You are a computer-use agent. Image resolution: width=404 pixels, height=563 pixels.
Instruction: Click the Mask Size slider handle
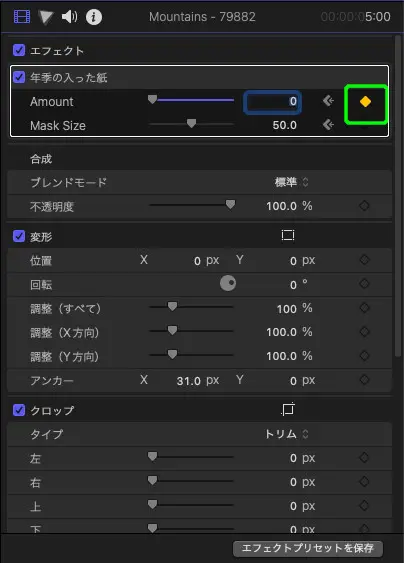click(191, 124)
